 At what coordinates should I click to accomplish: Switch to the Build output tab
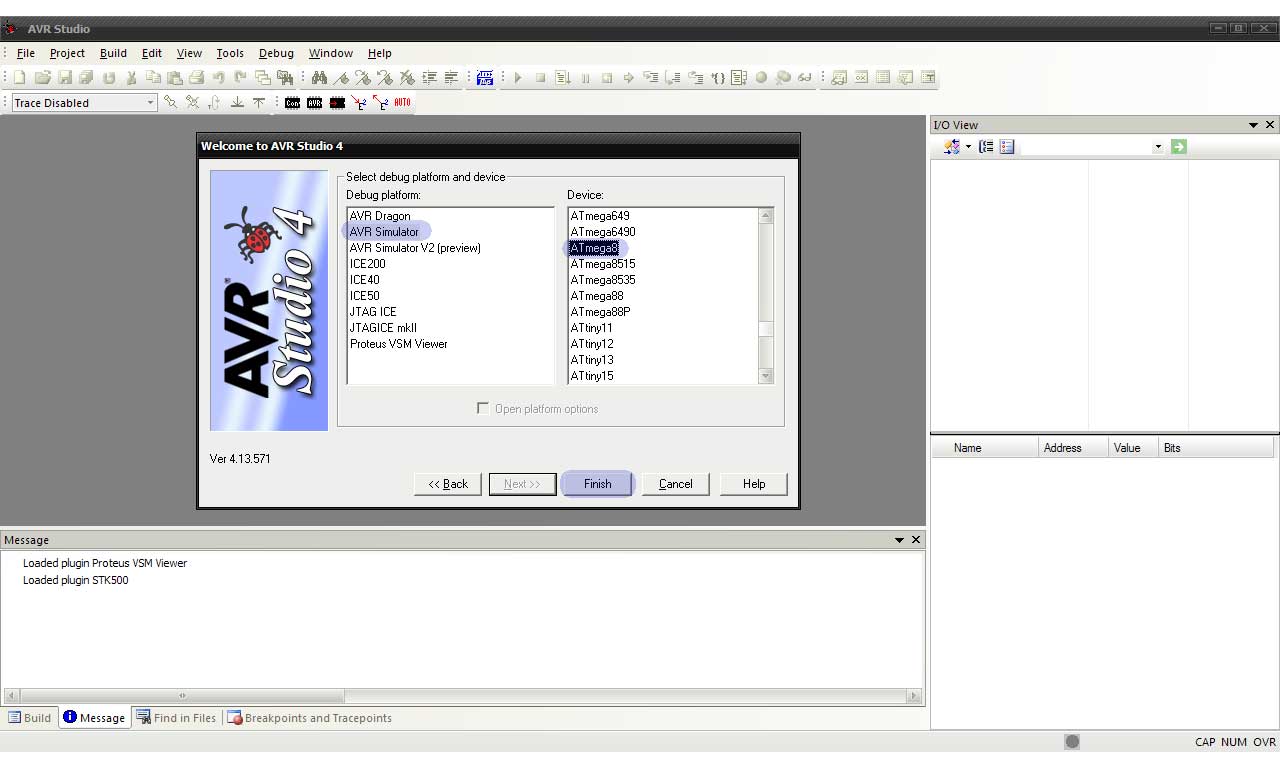click(30, 718)
